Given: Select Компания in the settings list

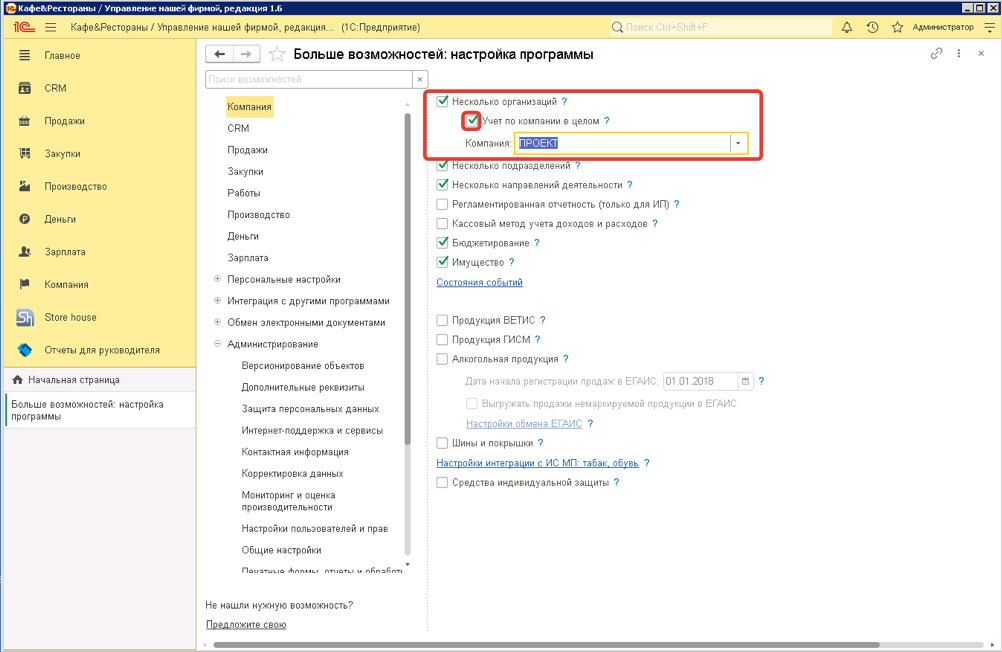Looking at the screenshot, I should 249,107.
